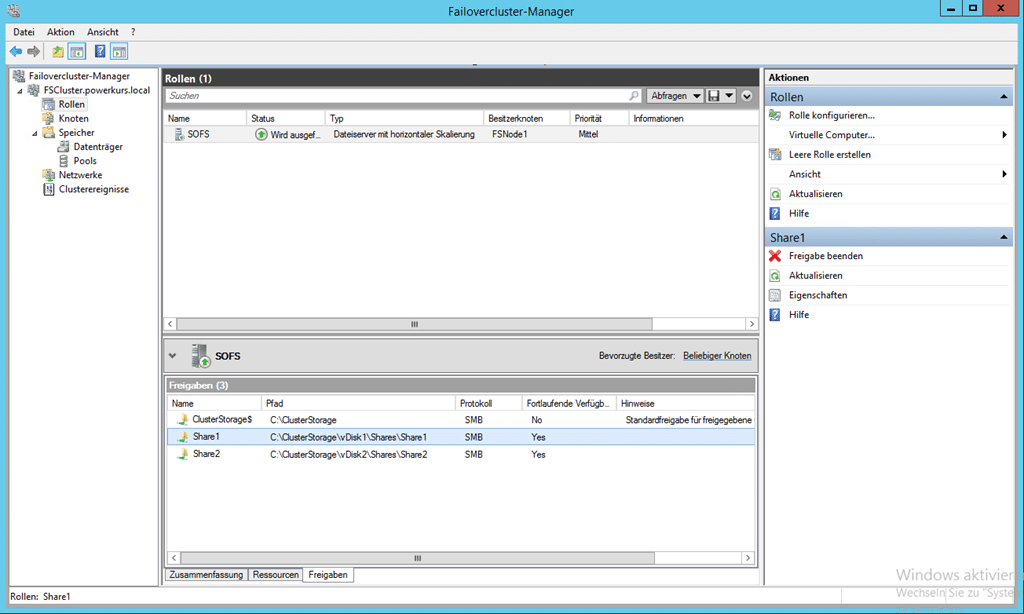
Task: Open the save query dropdown arrow
Action: click(x=729, y=96)
